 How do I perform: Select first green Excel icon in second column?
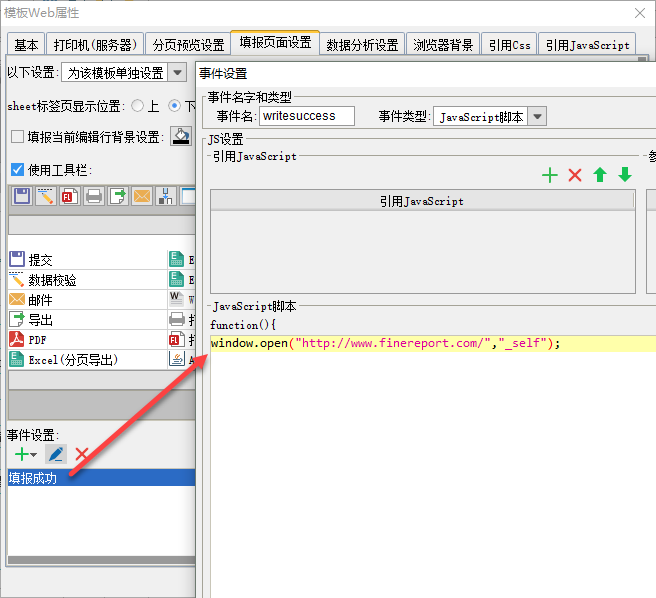coord(177,259)
